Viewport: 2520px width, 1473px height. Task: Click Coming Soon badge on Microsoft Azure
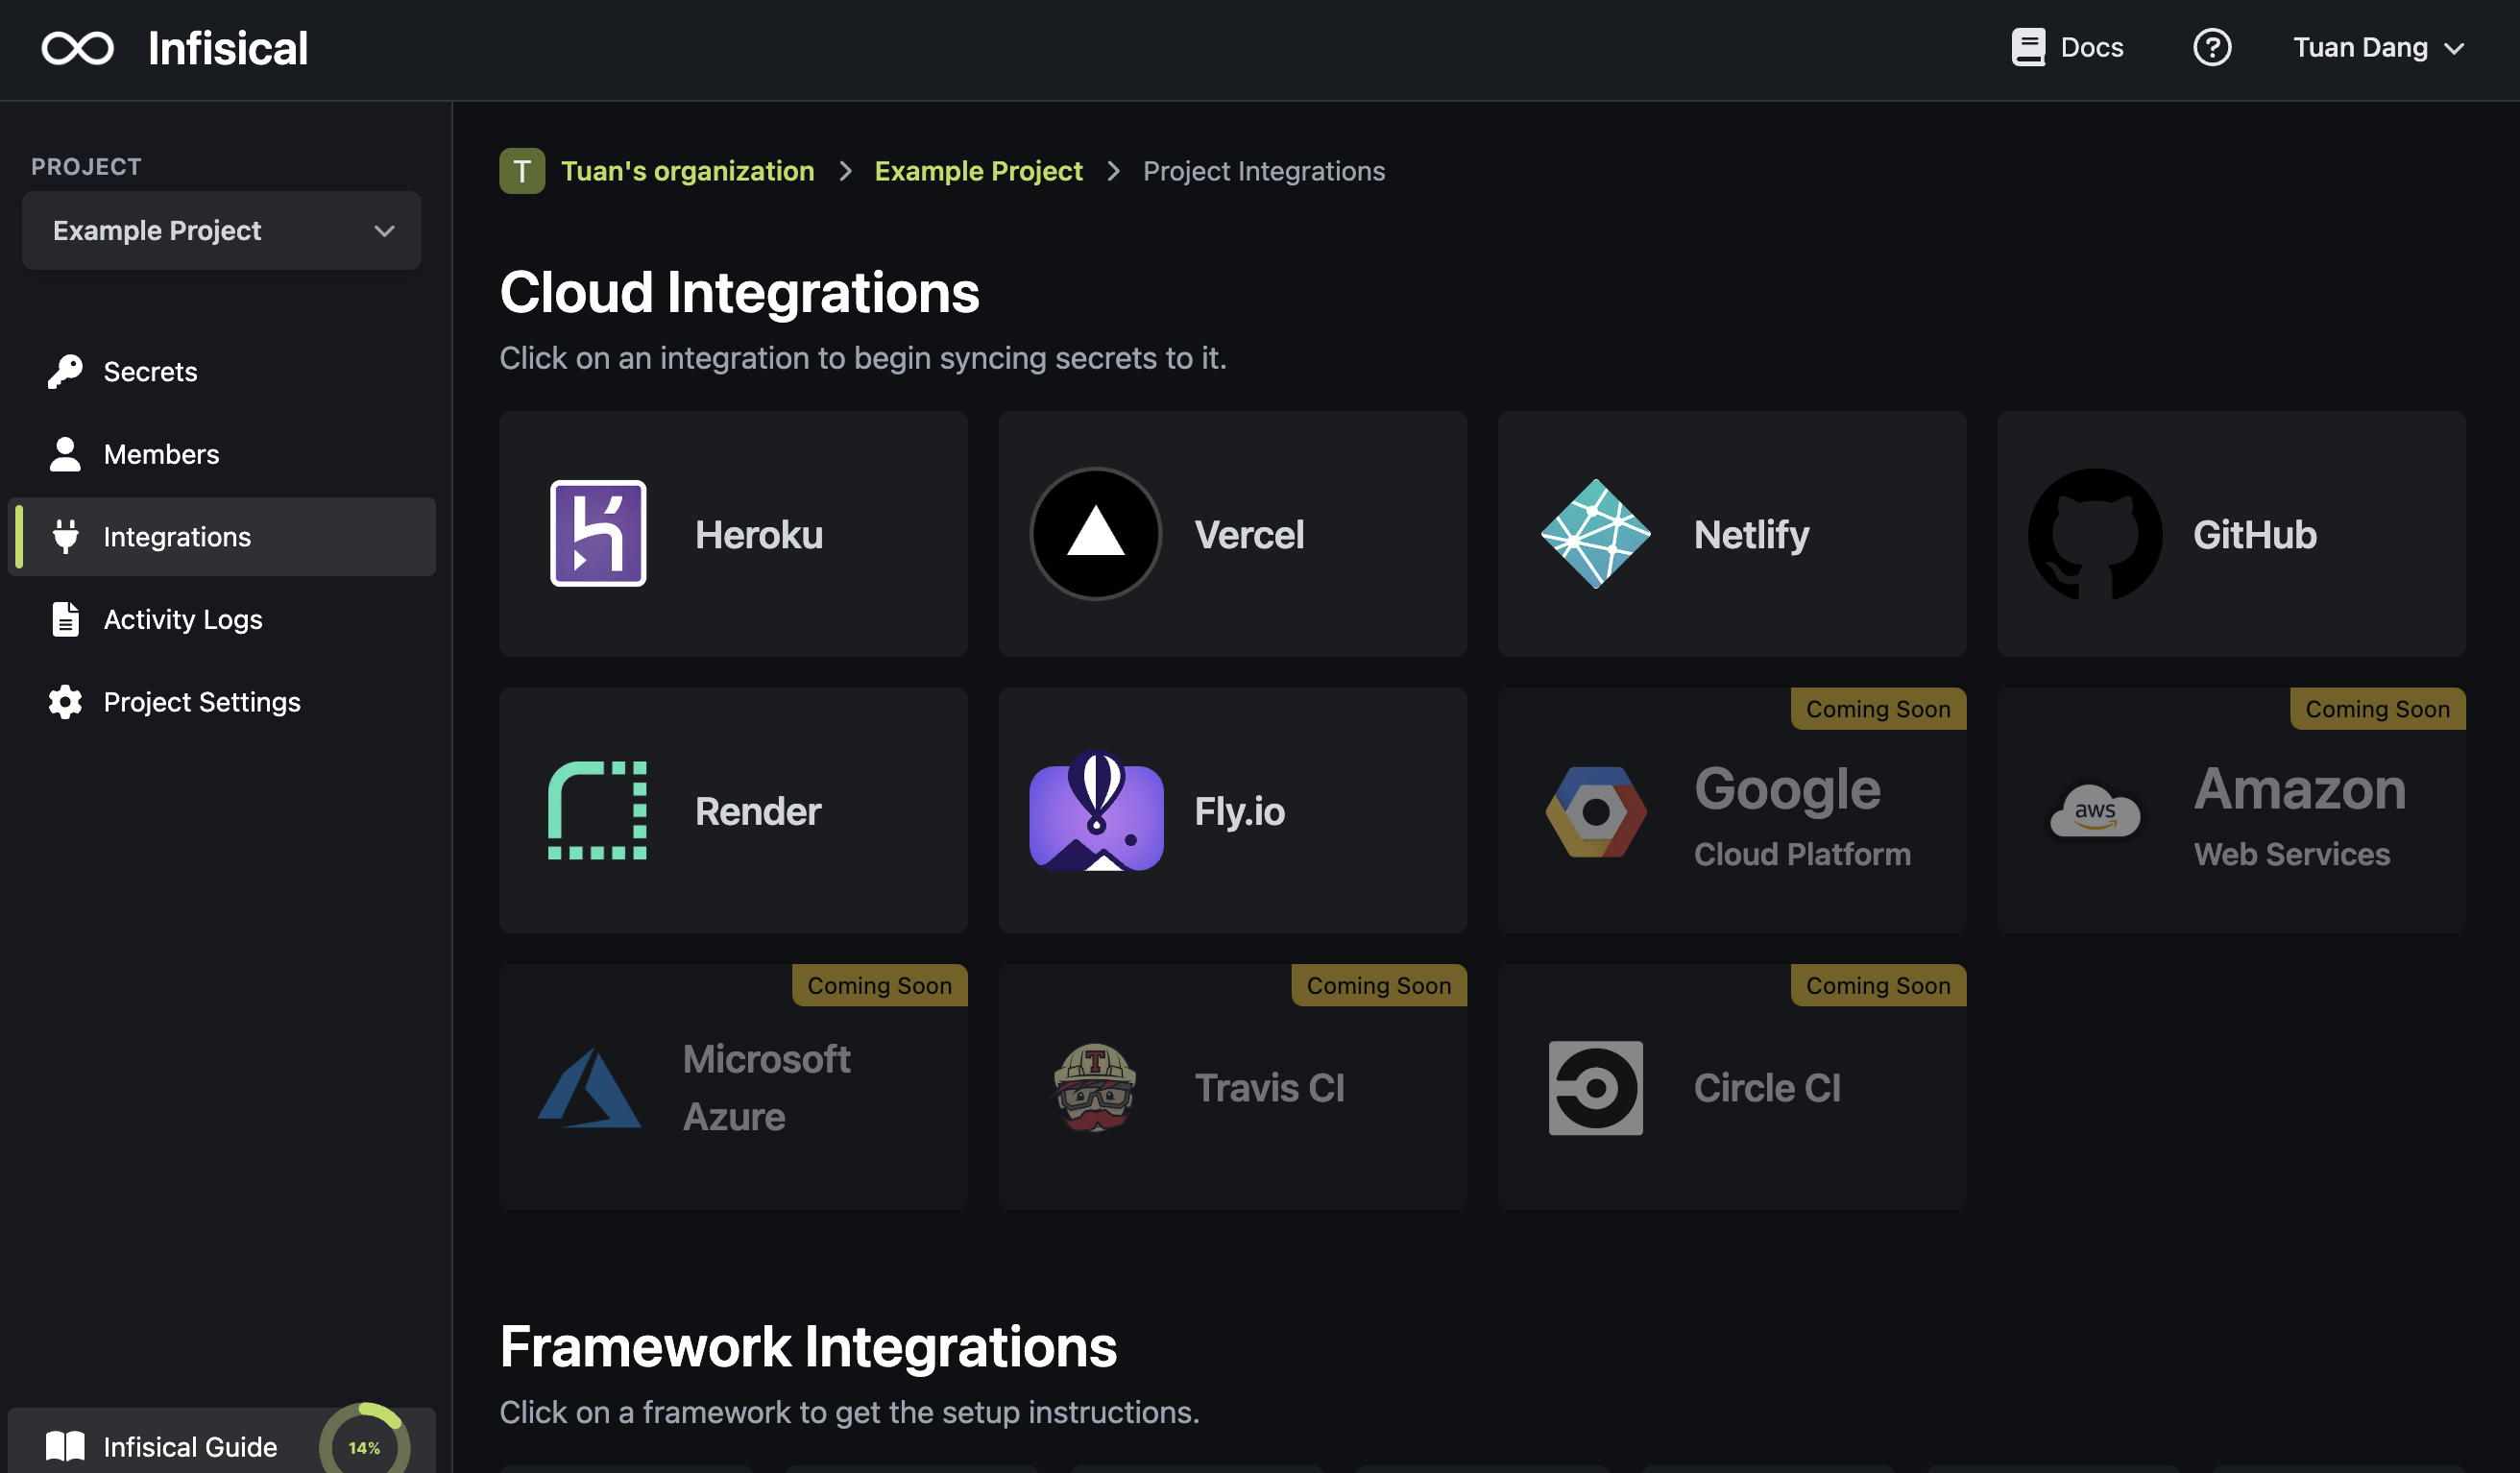click(x=879, y=985)
